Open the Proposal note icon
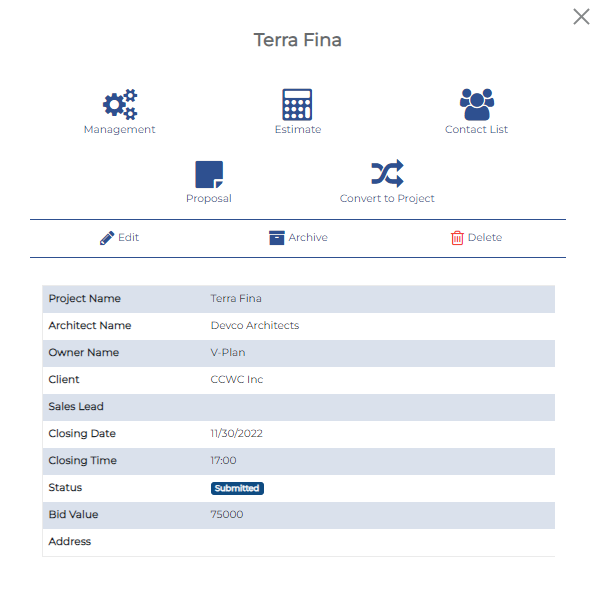 click(209, 174)
